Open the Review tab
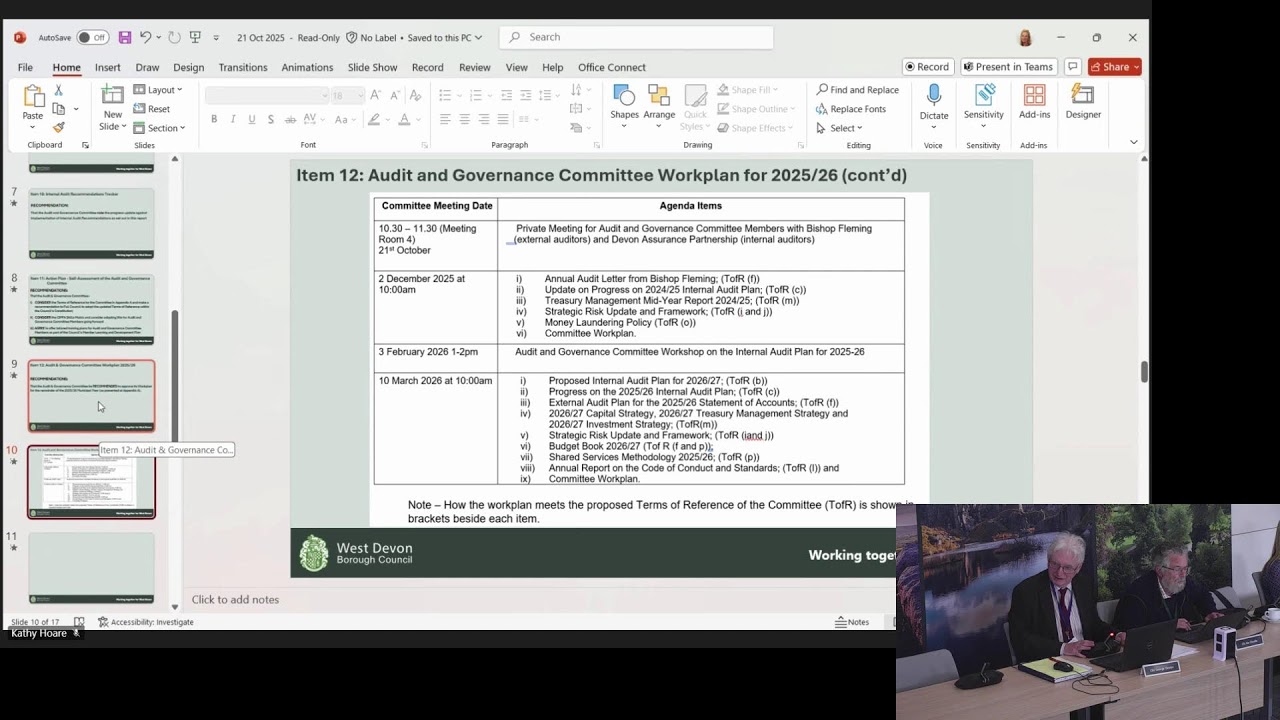The width and height of the screenshot is (1280, 720). point(474,67)
